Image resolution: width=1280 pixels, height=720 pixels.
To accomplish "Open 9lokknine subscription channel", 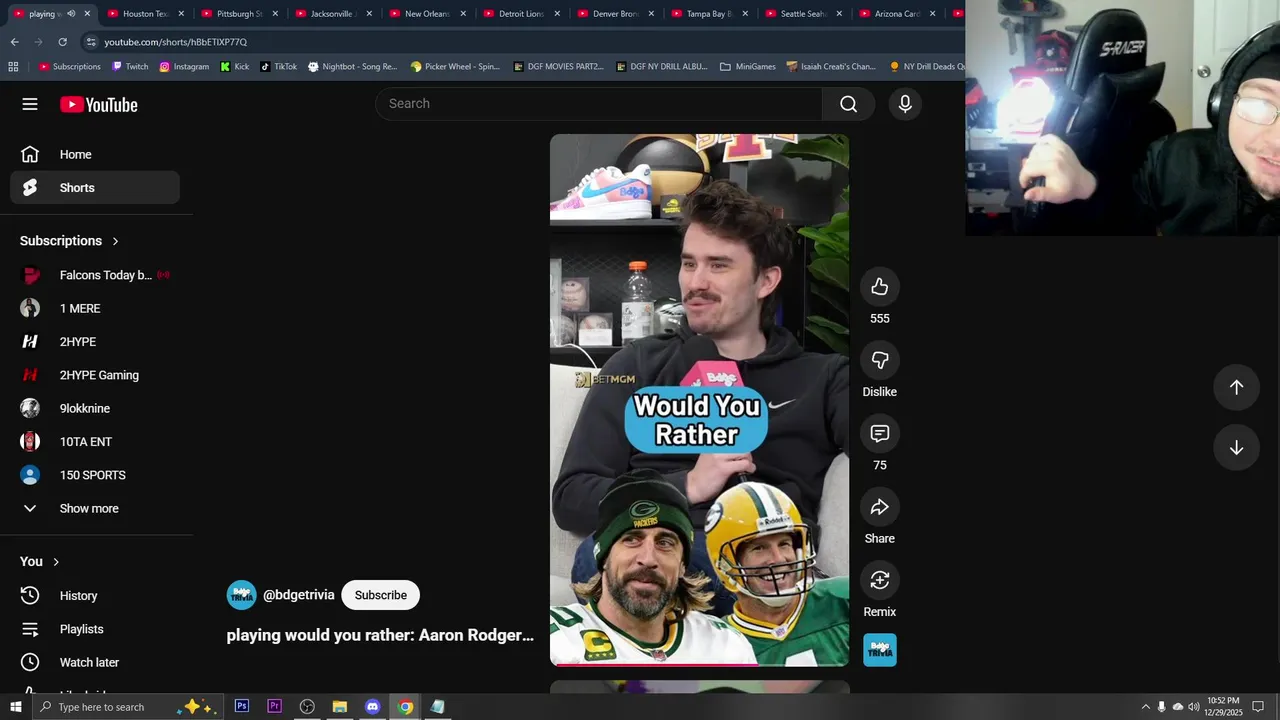I will point(95,408).
